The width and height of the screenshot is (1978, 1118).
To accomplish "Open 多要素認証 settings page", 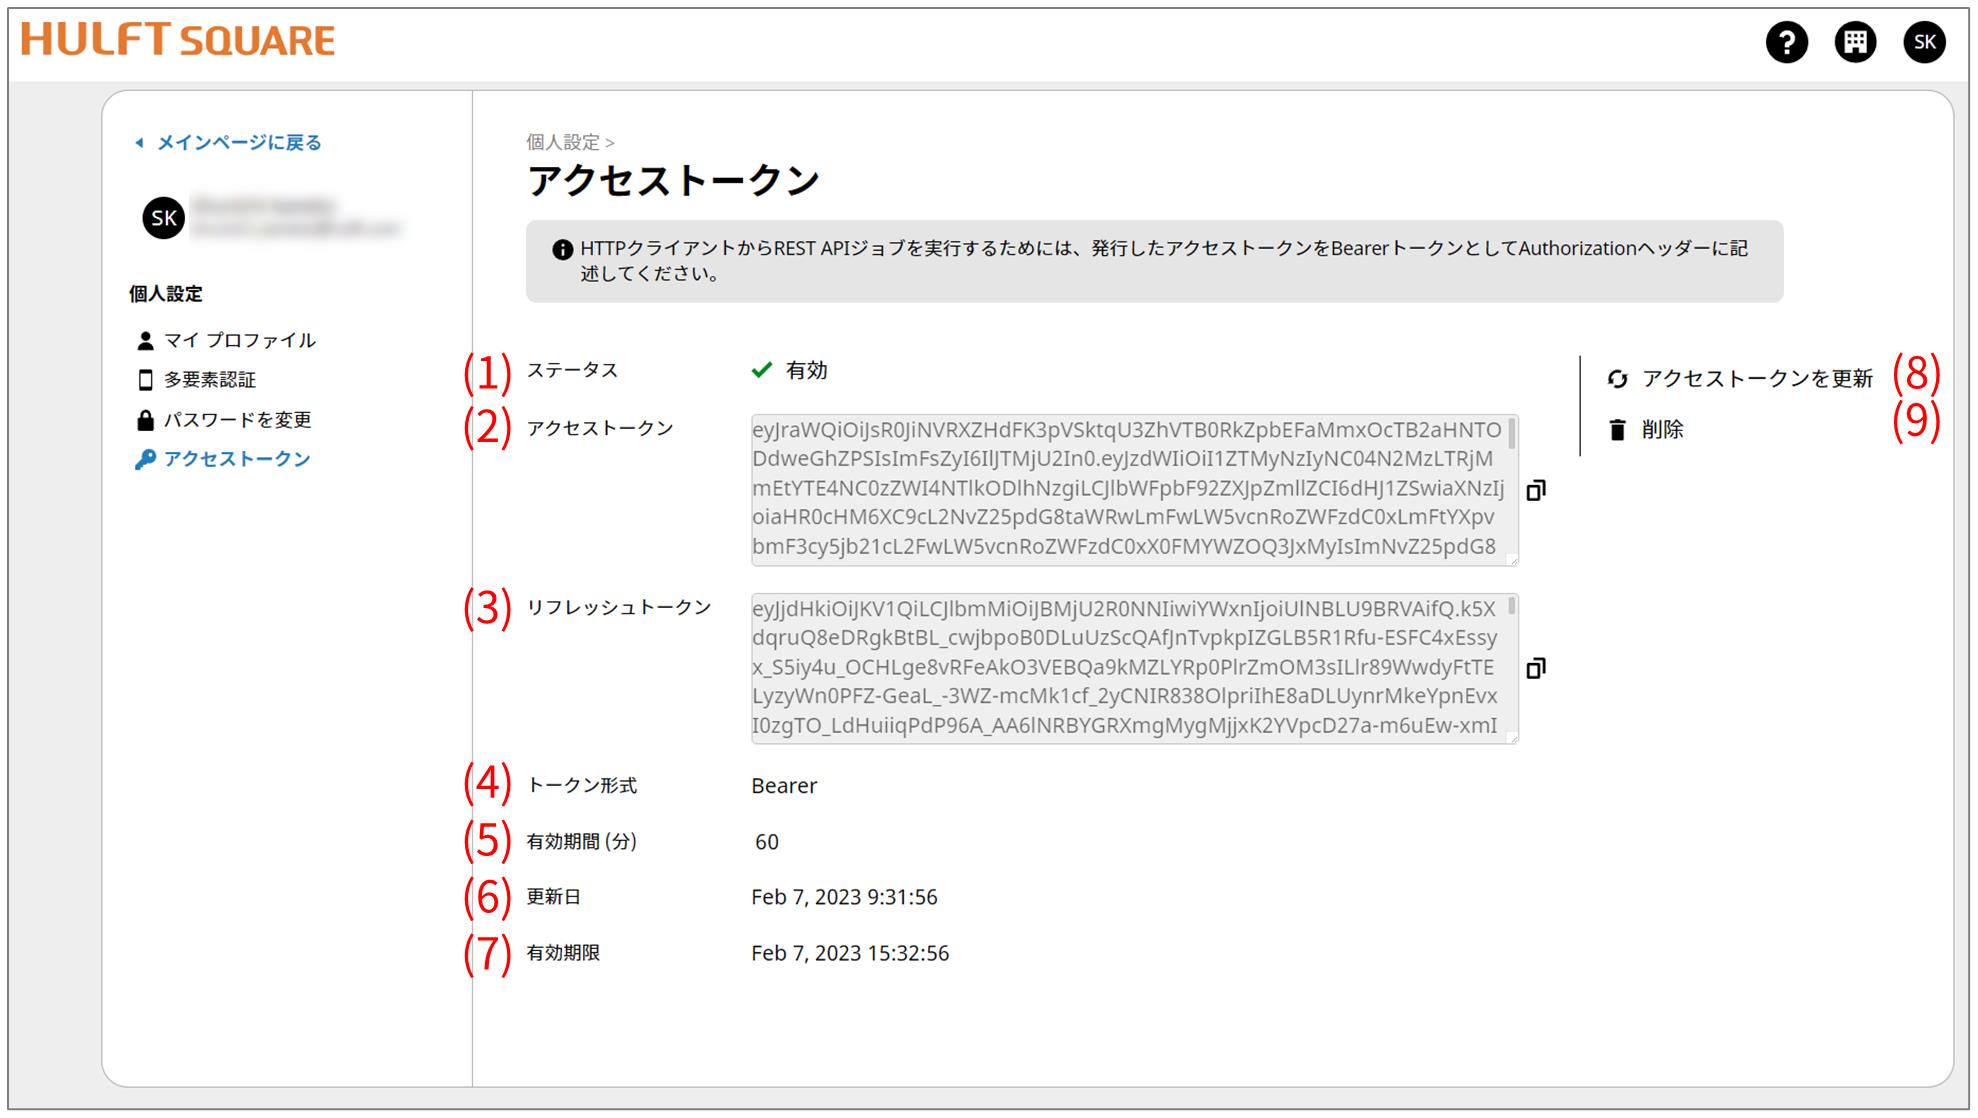I will click(210, 380).
